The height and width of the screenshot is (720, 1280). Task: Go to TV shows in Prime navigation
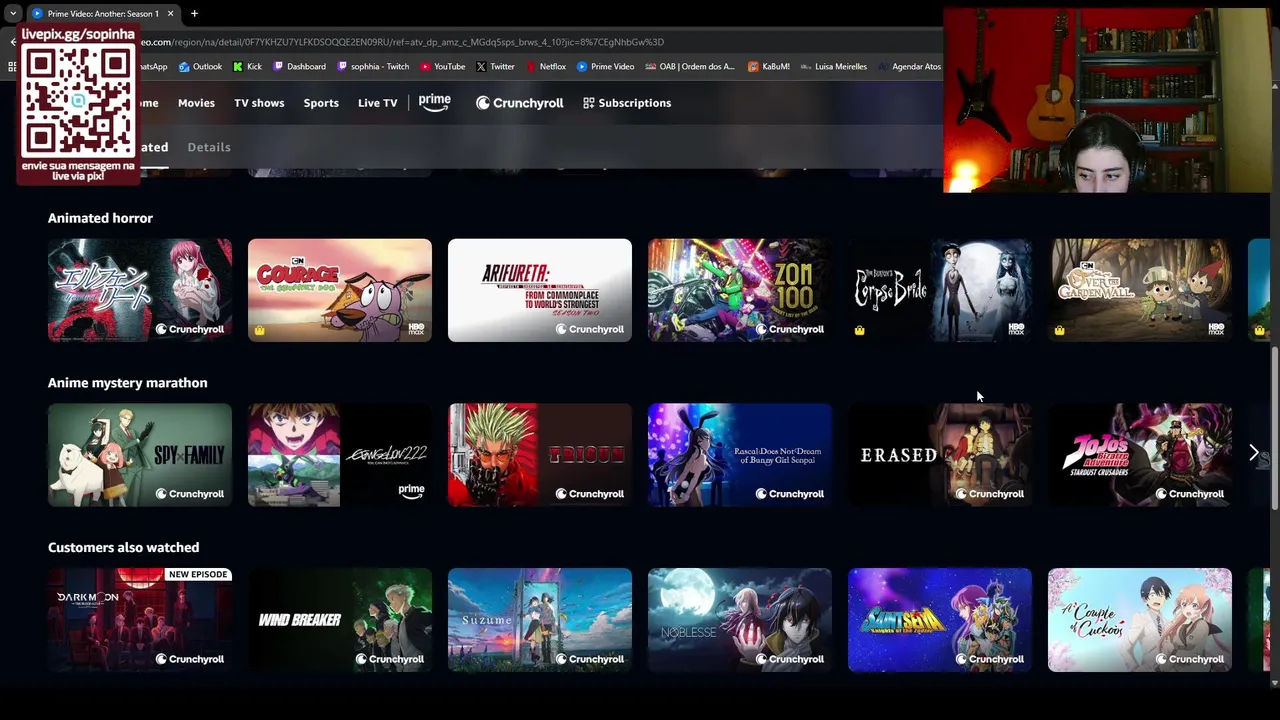coord(259,103)
